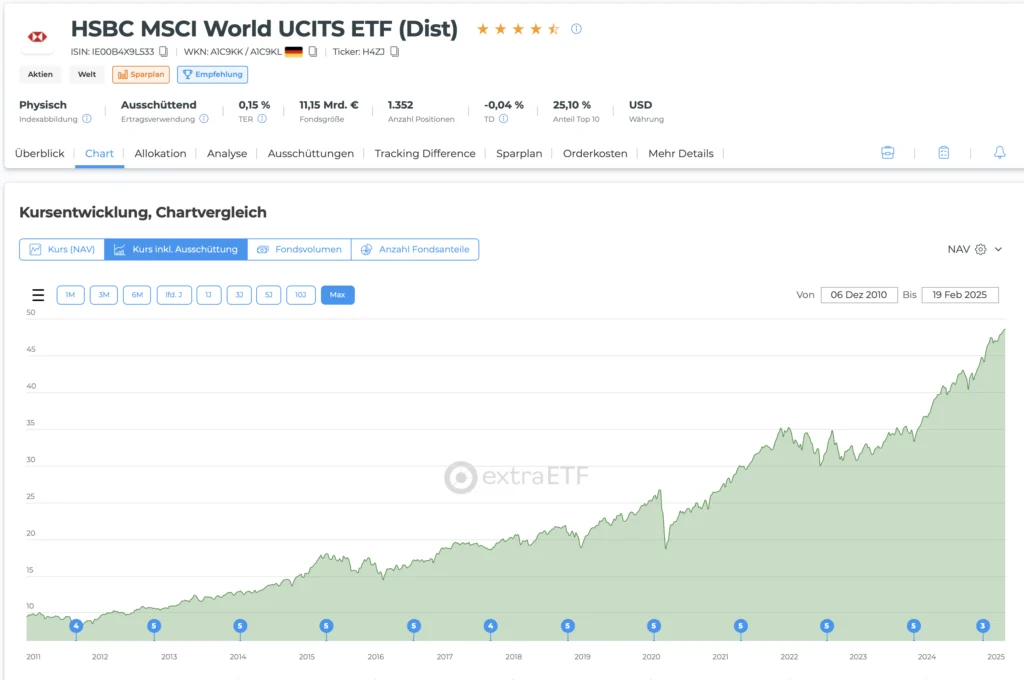Set chart range to 10J
The width and height of the screenshot is (1024, 680).
pos(300,295)
